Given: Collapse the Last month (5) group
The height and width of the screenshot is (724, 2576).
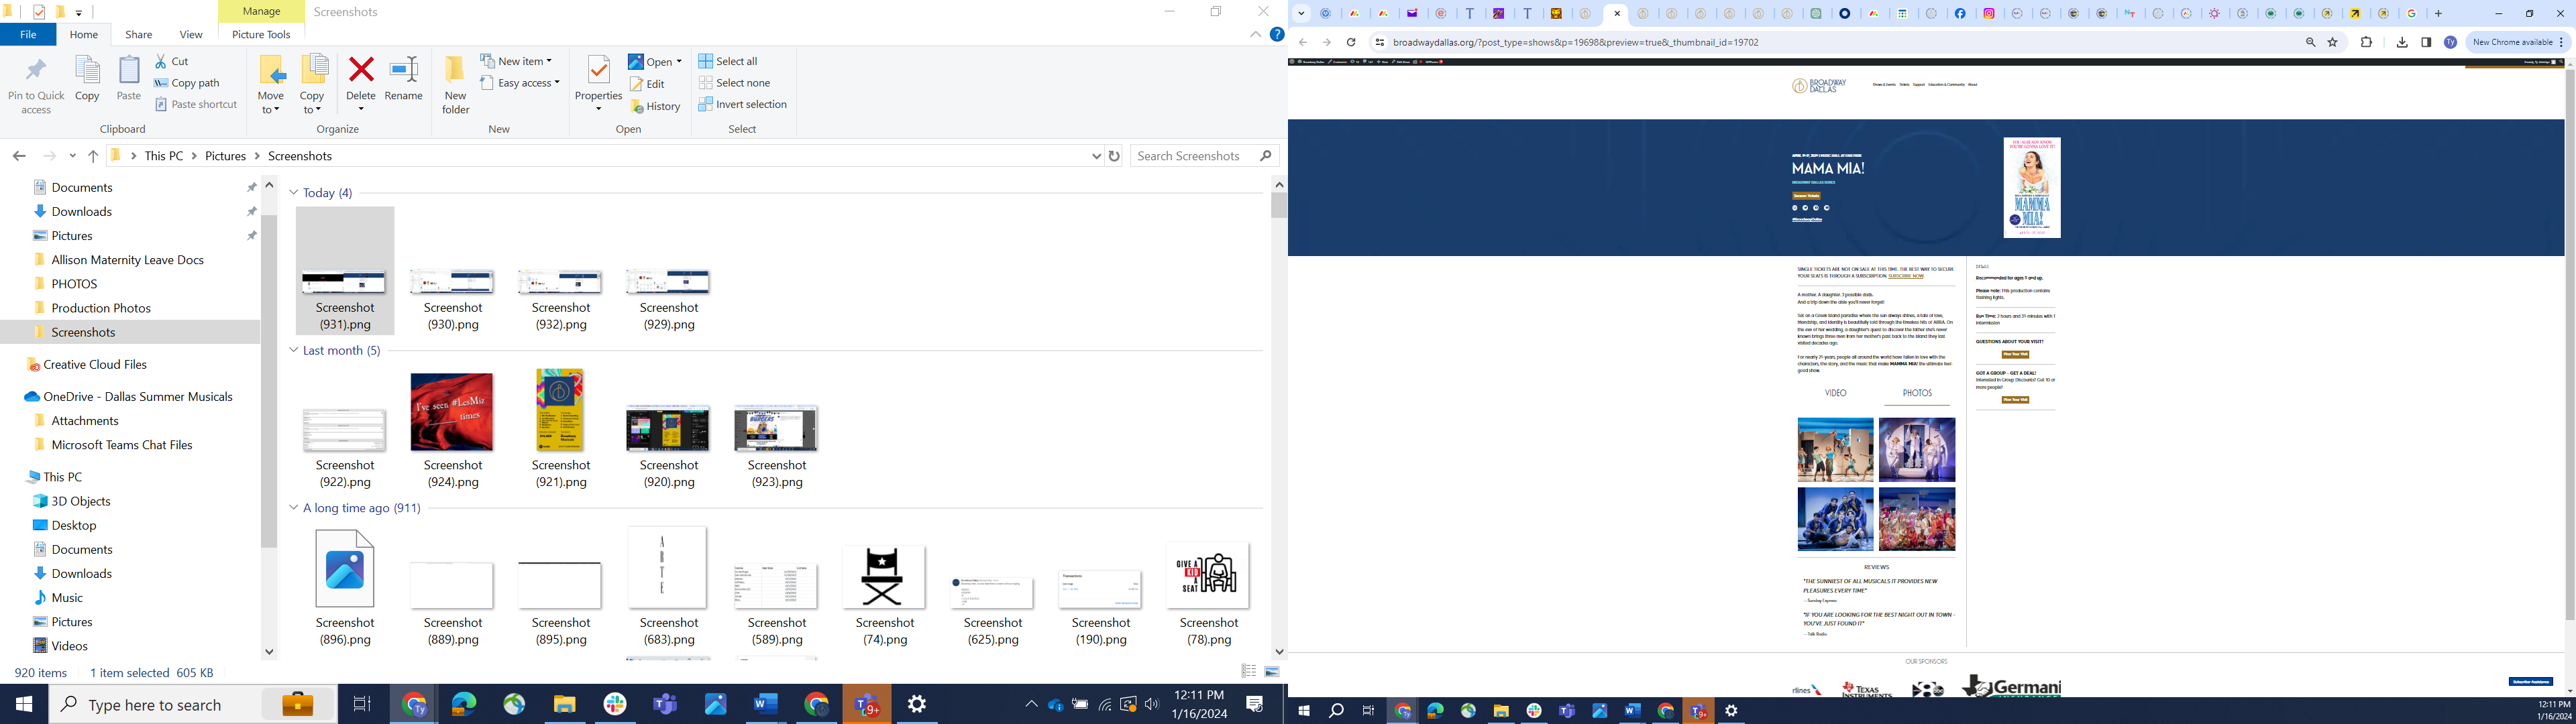Looking at the screenshot, I should point(294,350).
